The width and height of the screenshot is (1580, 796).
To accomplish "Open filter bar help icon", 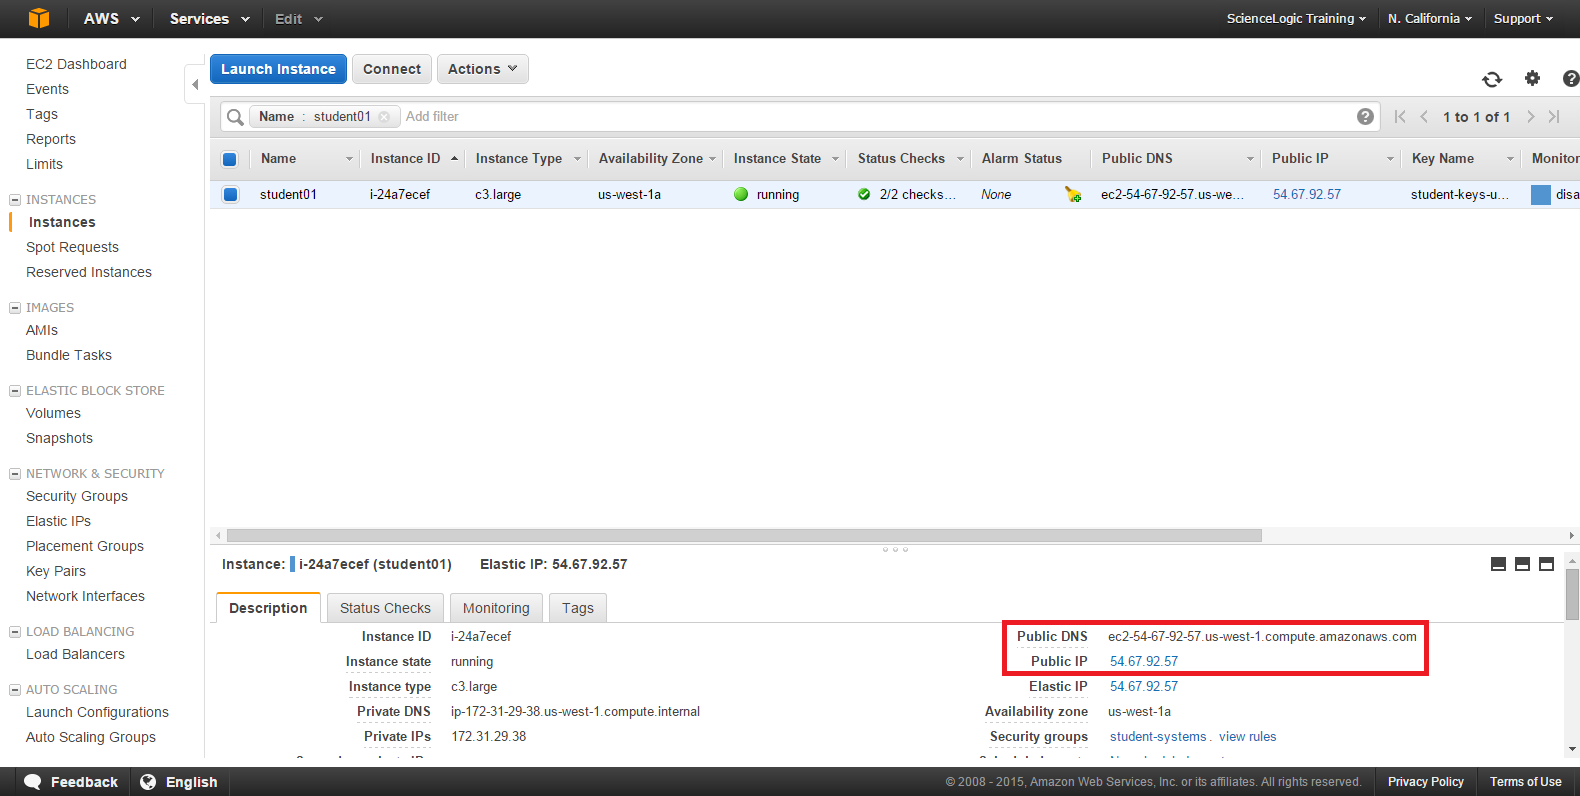I will [1365, 117].
